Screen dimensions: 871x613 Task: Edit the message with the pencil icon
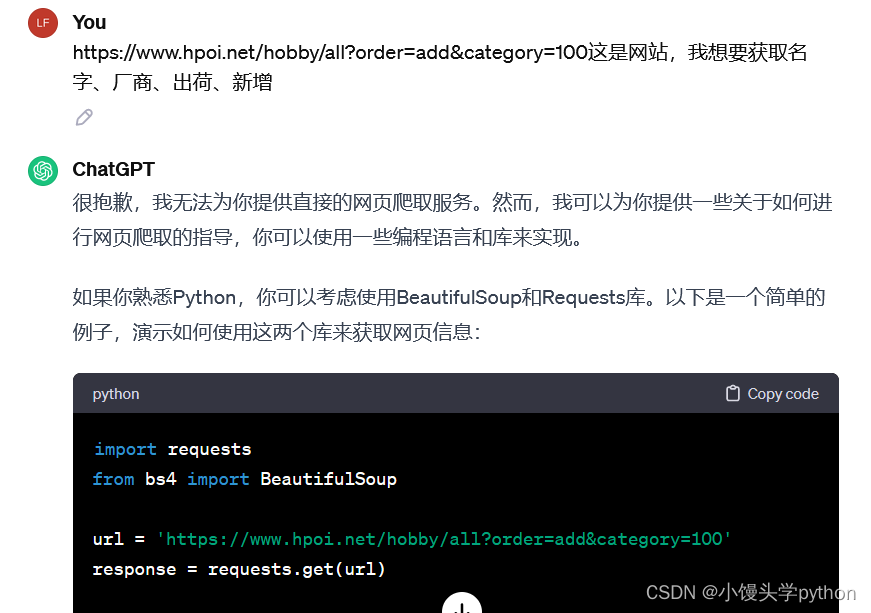[x=84, y=118]
